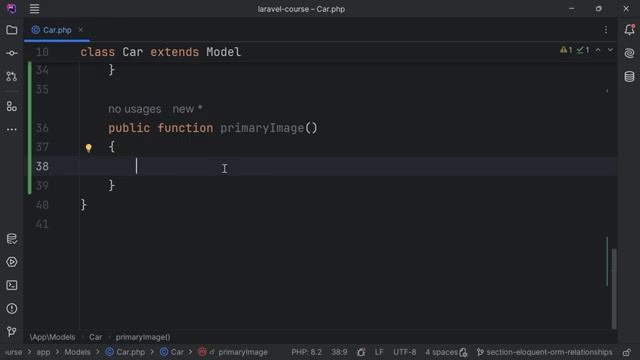Close the Car.php tab
This screenshot has width=640, height=360.
81,30
